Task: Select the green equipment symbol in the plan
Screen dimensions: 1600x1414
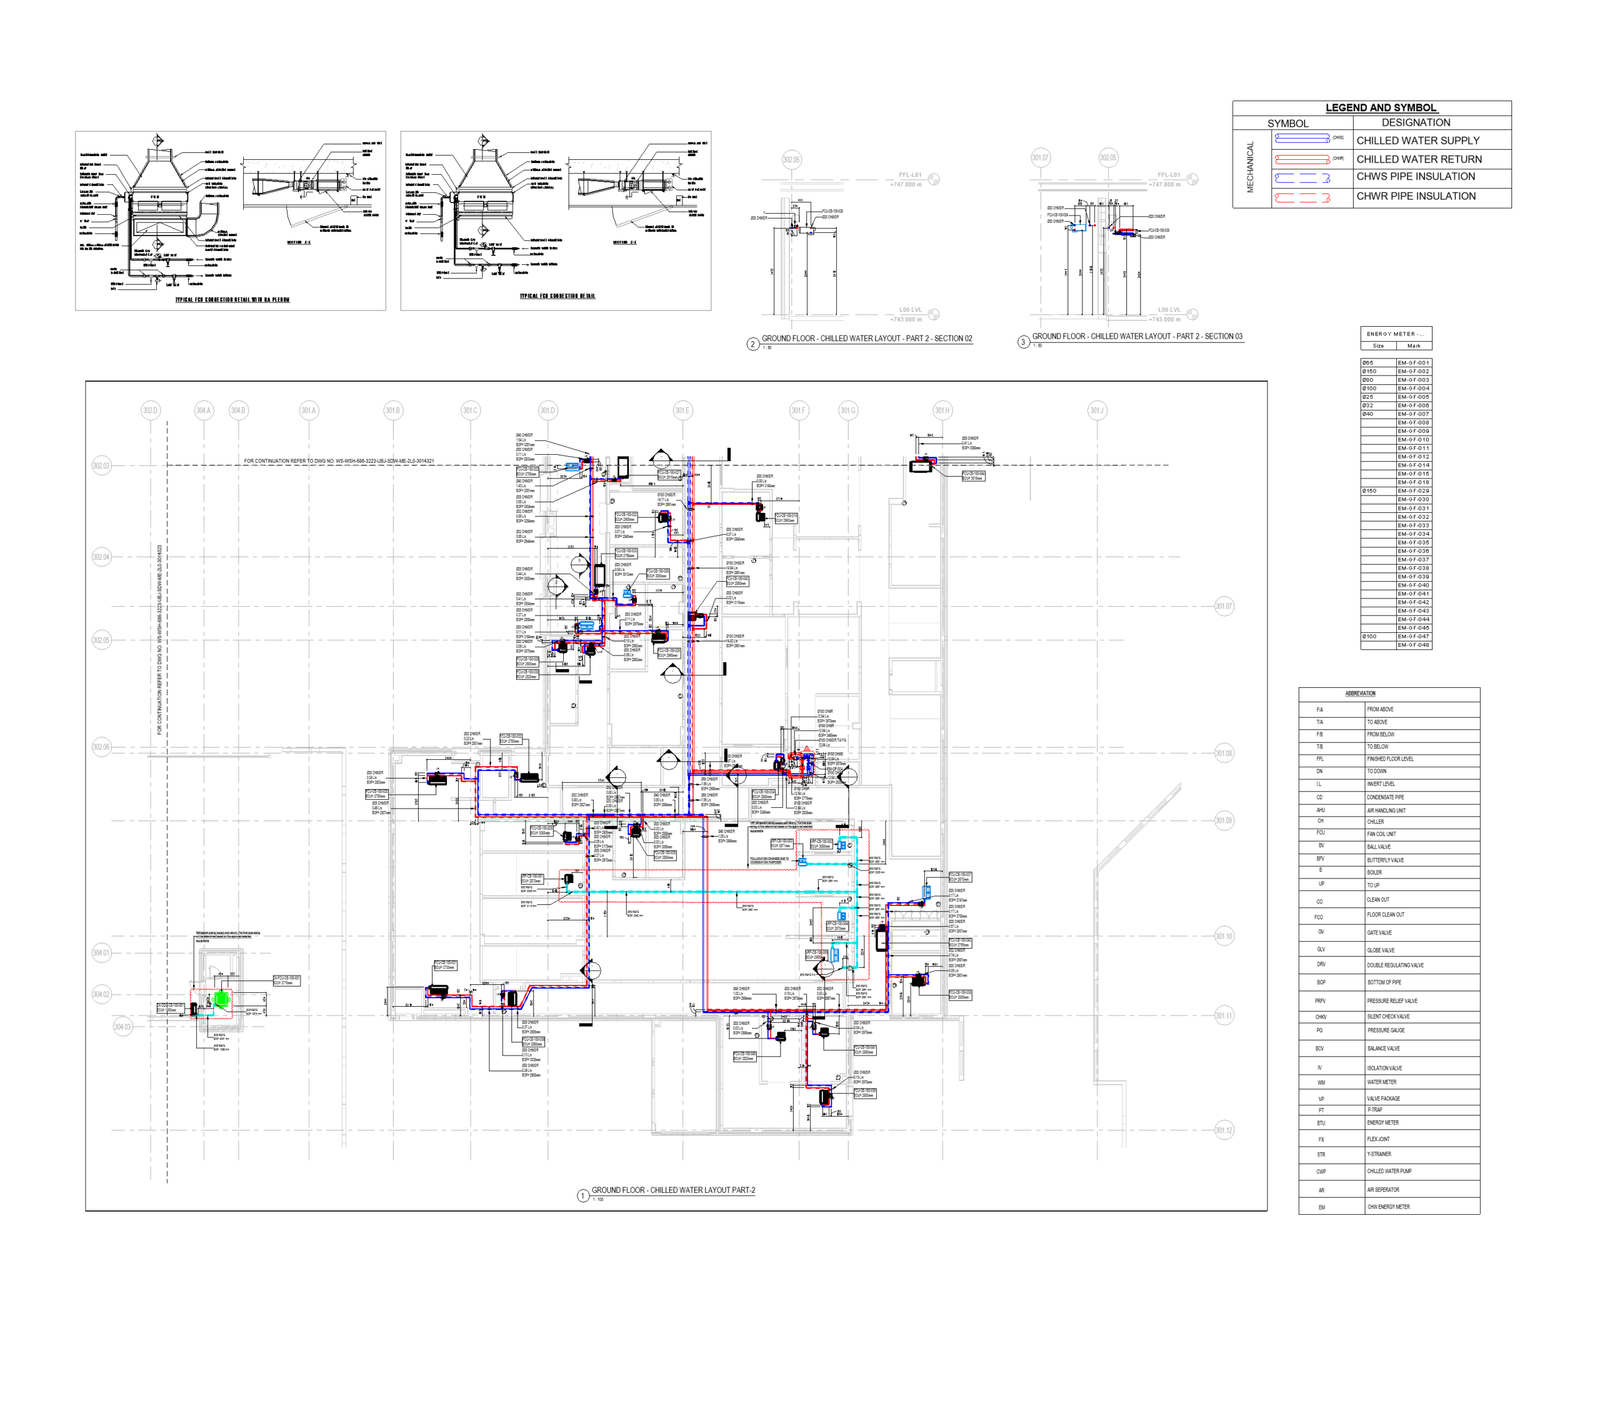Action: (x=222, y=998)
